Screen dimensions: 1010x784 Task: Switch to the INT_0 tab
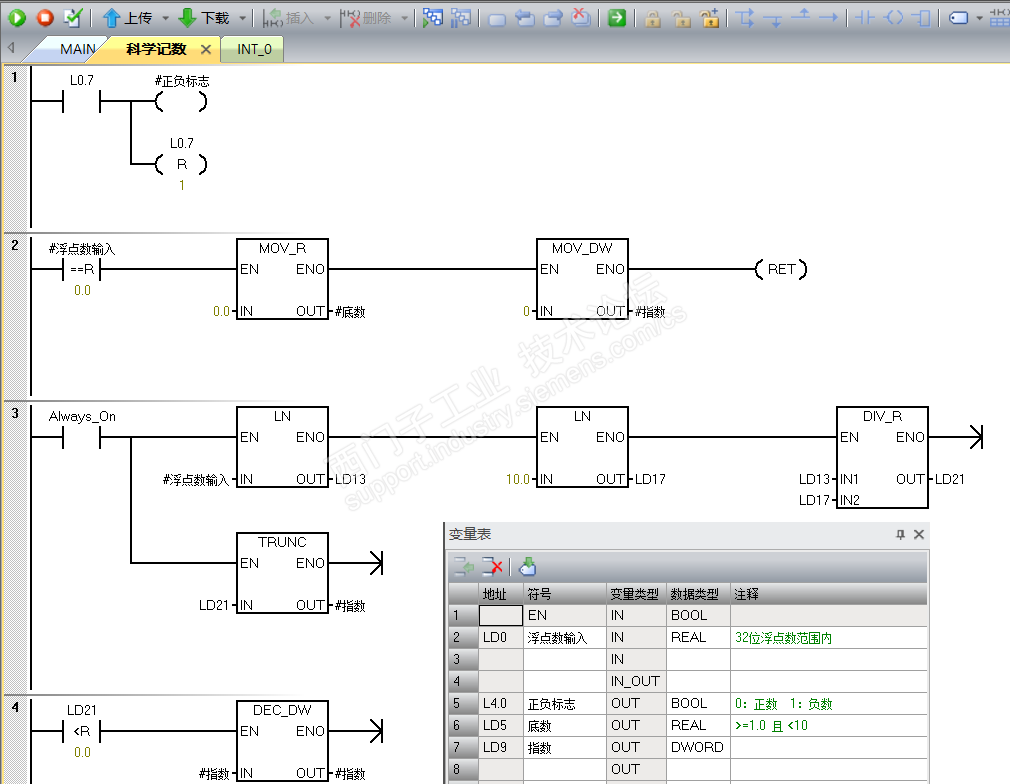tap(254, 49)
